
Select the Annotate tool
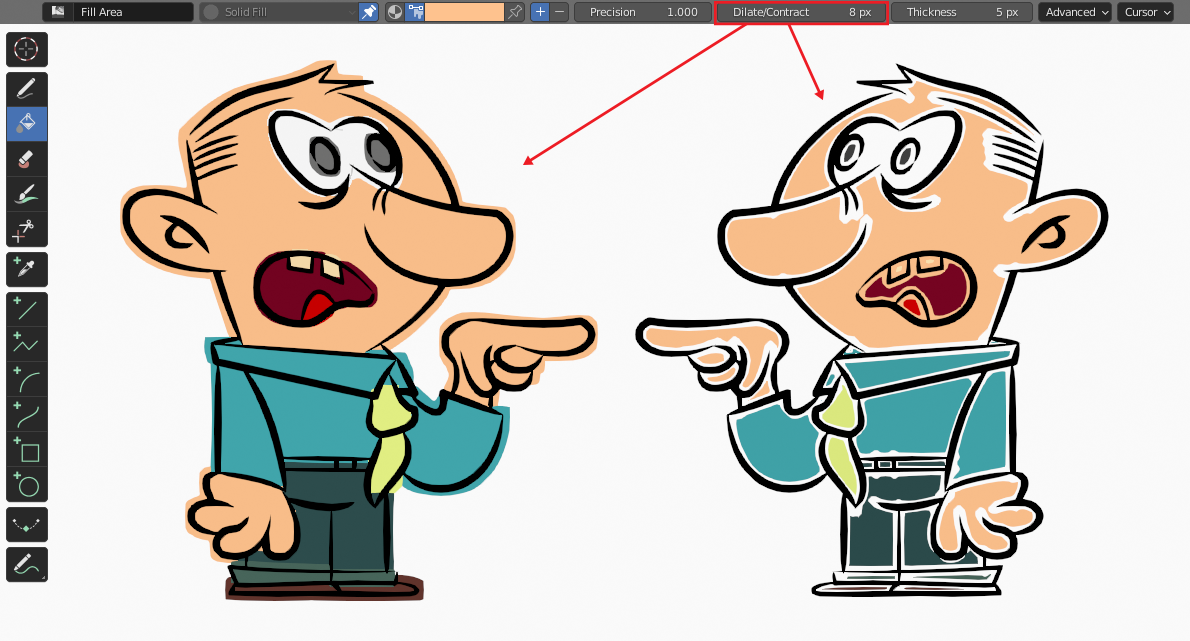(x=27, y=564)
